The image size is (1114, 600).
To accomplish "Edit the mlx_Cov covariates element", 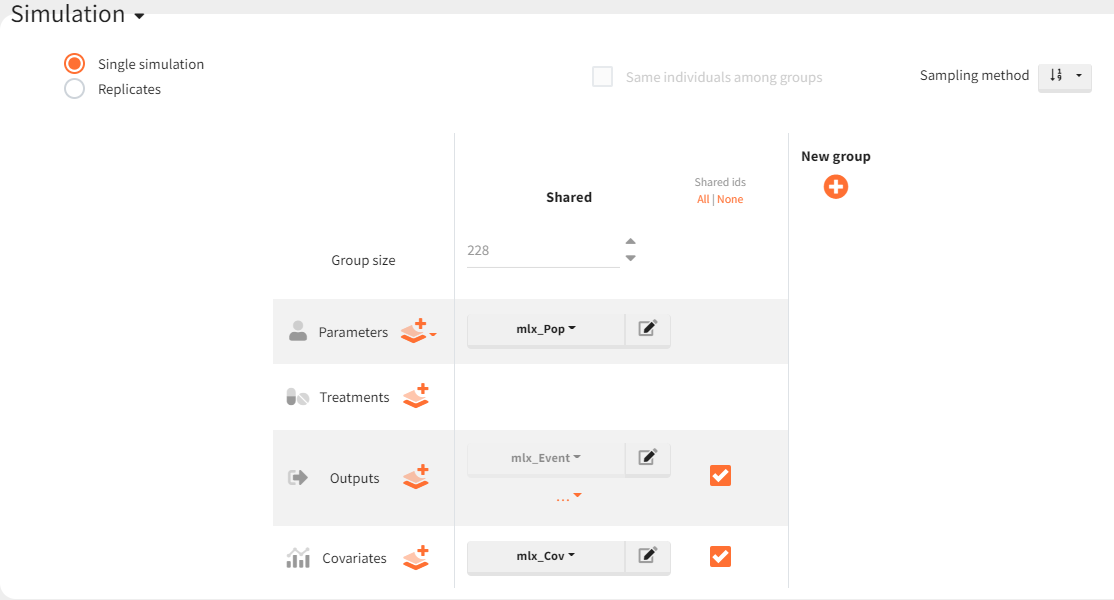I will click(x=648, y=556).
